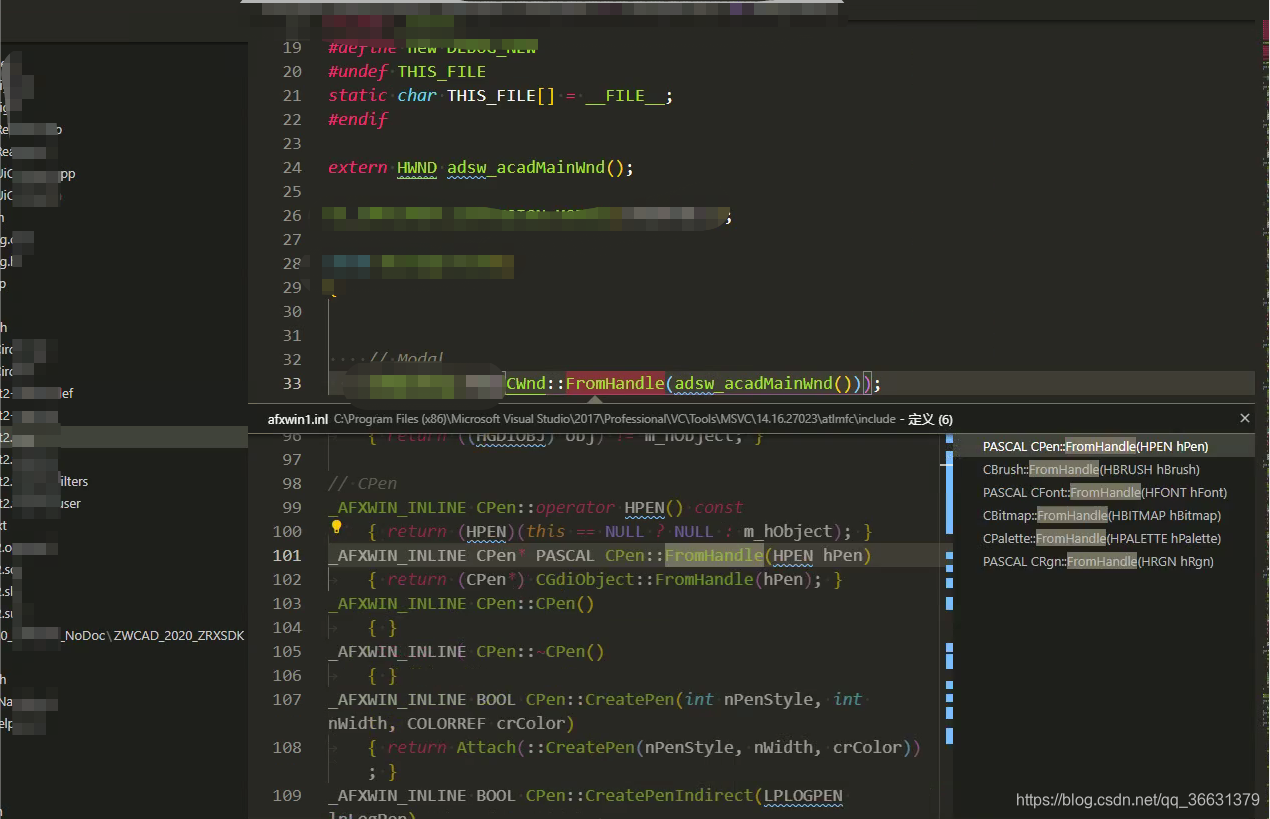Click the 'operator HPEN()' text on line 99
Image resolution: width=1270 pixels, height=819 pixels.
pos(610,508)
